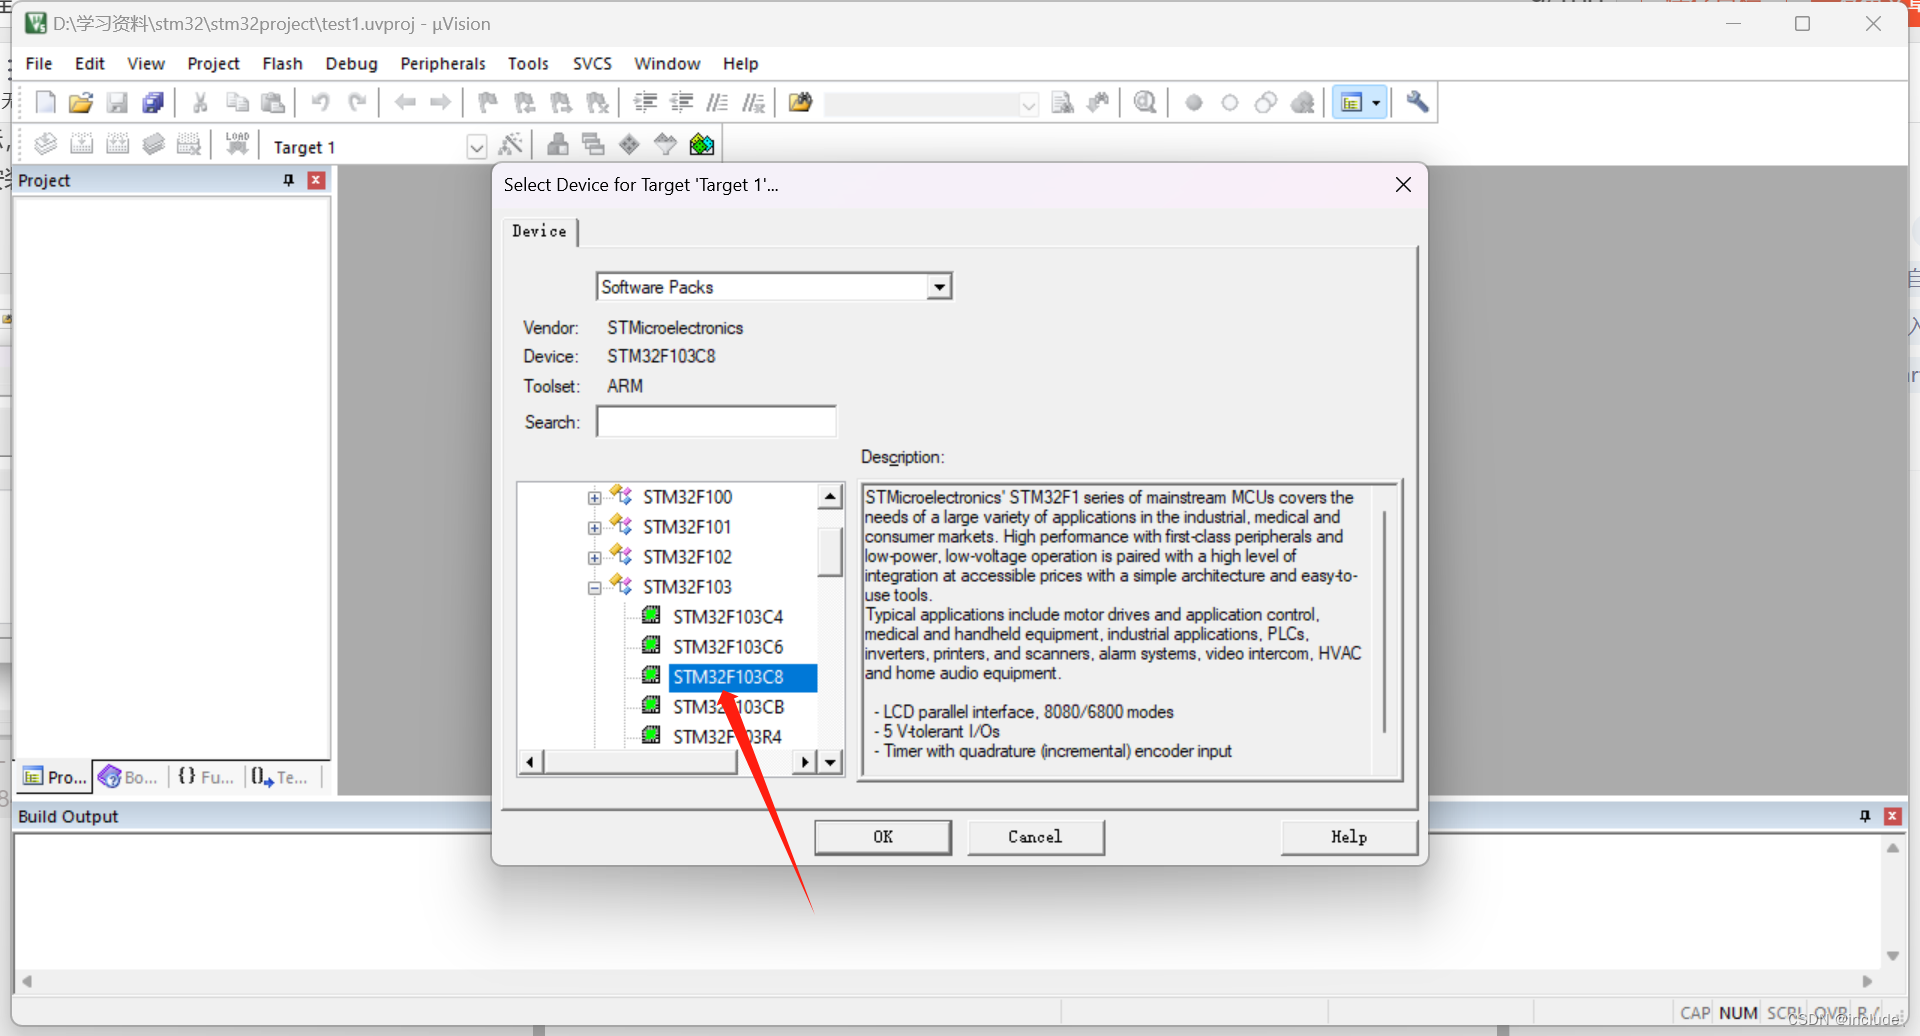Open the window layout dropdown arrow
This screenshot has height=1036, width=1920.
[x=1376, y=102]
